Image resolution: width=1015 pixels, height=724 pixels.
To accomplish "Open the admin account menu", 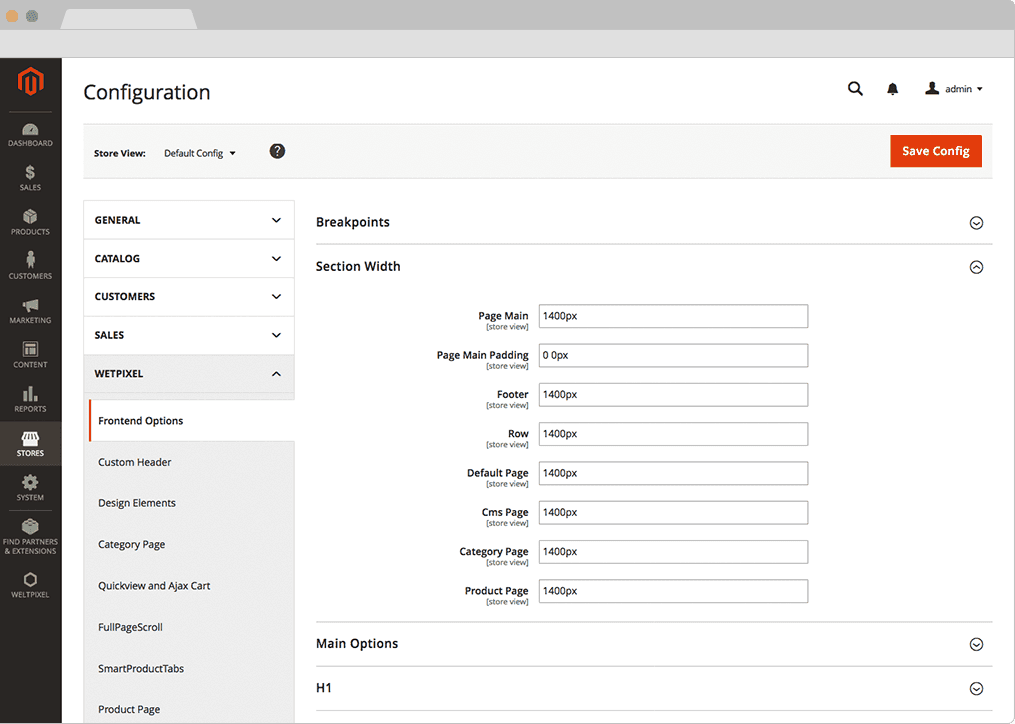I will click(x=954, y=89).
